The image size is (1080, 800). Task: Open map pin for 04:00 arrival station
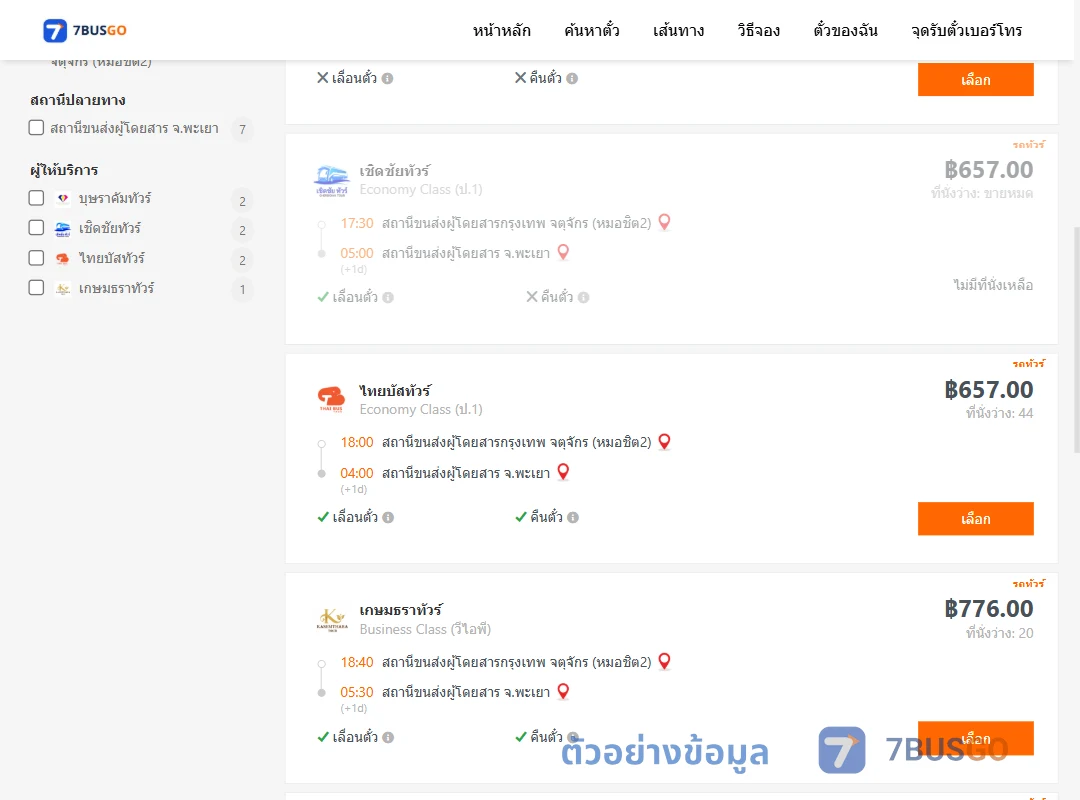(x=563, y=472)
